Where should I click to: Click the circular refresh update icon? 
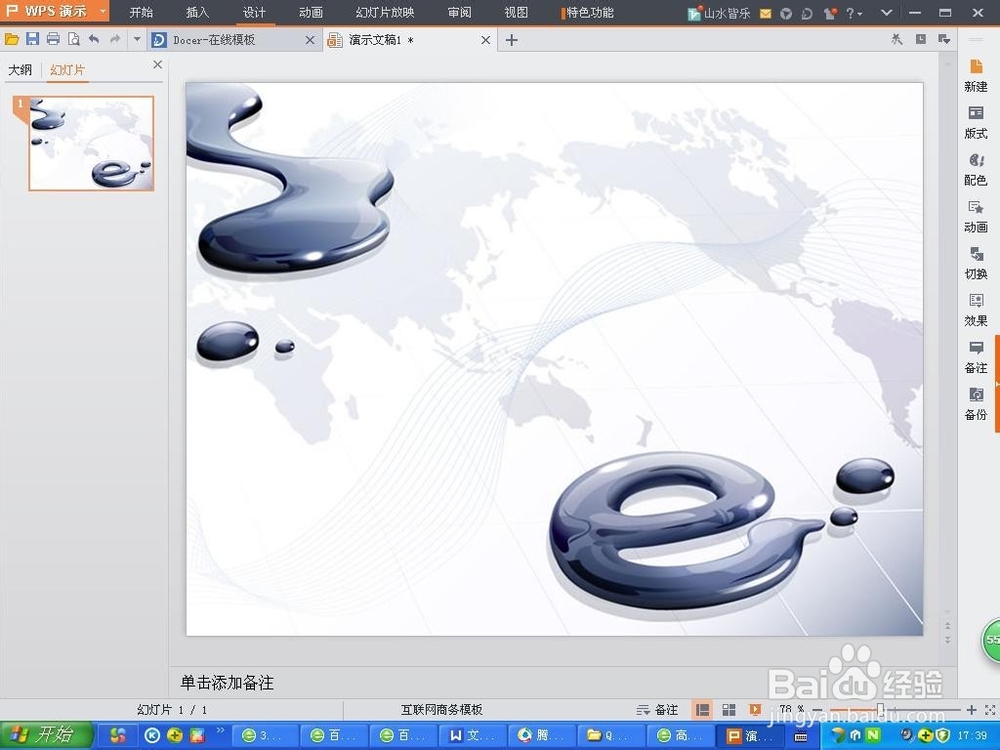point(807,13)
